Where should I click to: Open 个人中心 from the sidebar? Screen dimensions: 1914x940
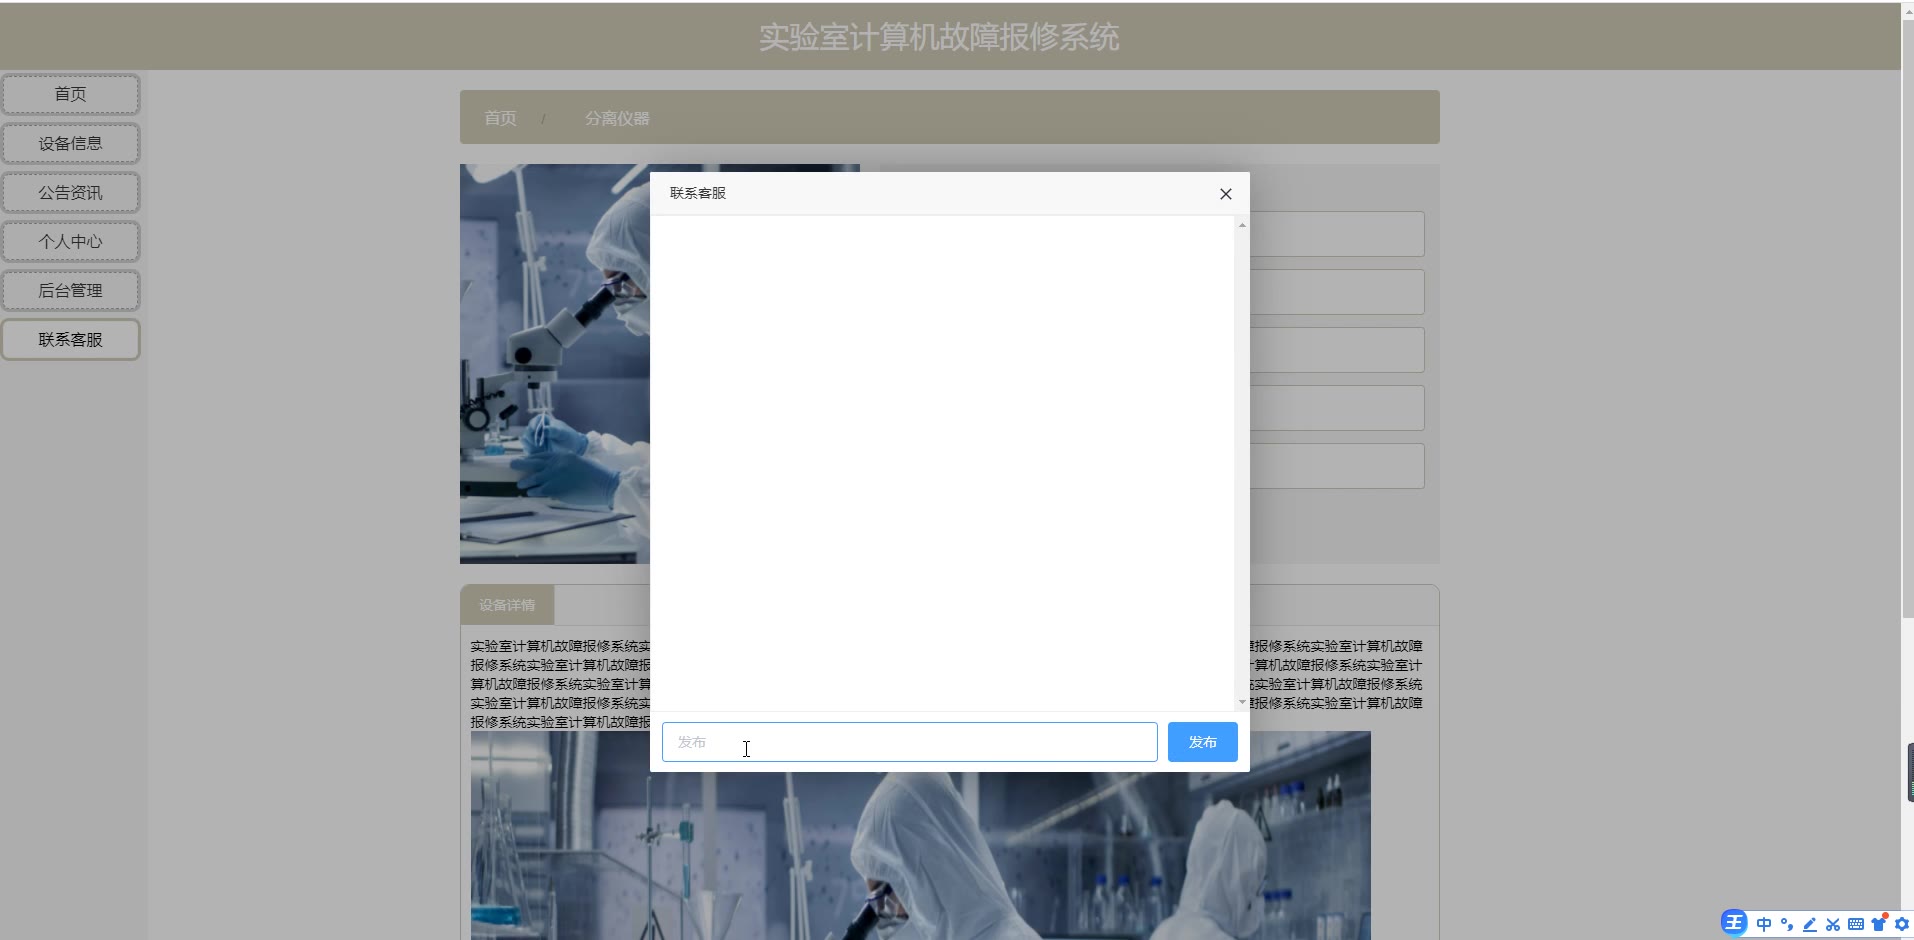[70, 241]
